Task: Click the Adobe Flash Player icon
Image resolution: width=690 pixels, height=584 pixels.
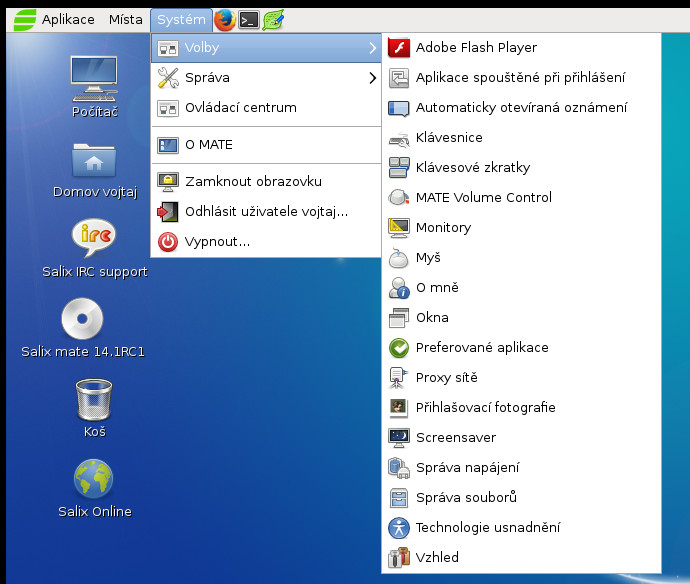Action: 399,48
